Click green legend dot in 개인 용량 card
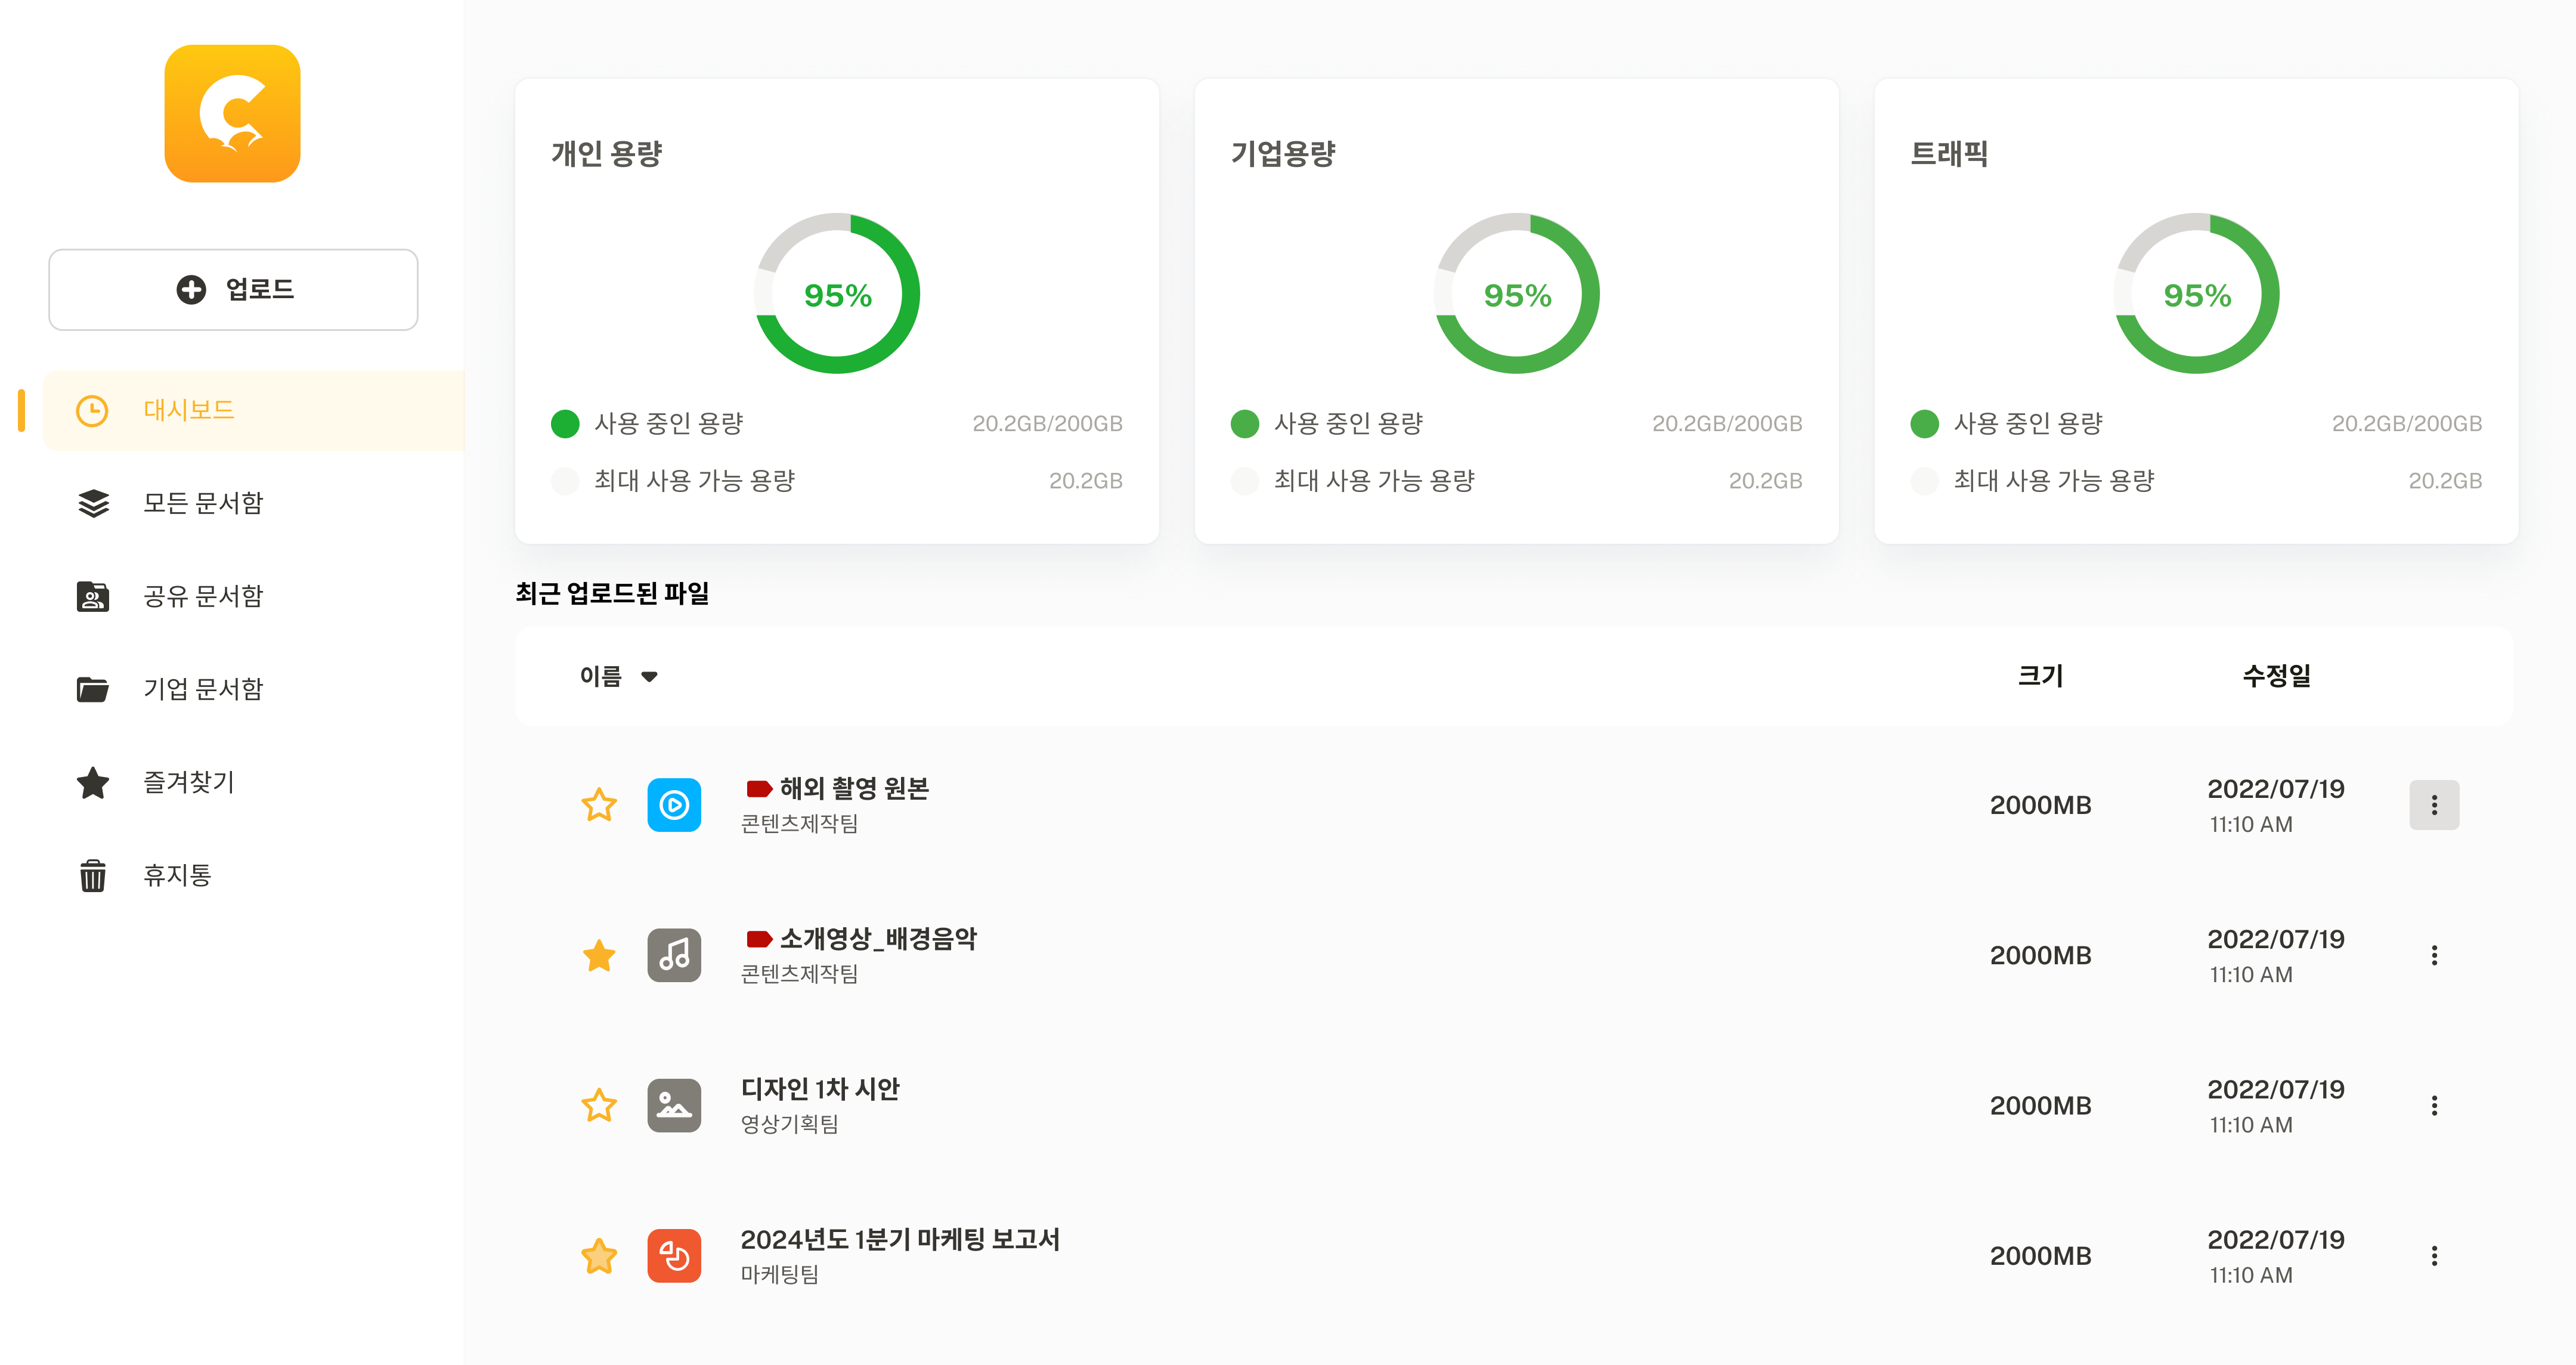The width and height of the screenshot is (2576, 1365). pyautogui.click(x=565, y=424)
